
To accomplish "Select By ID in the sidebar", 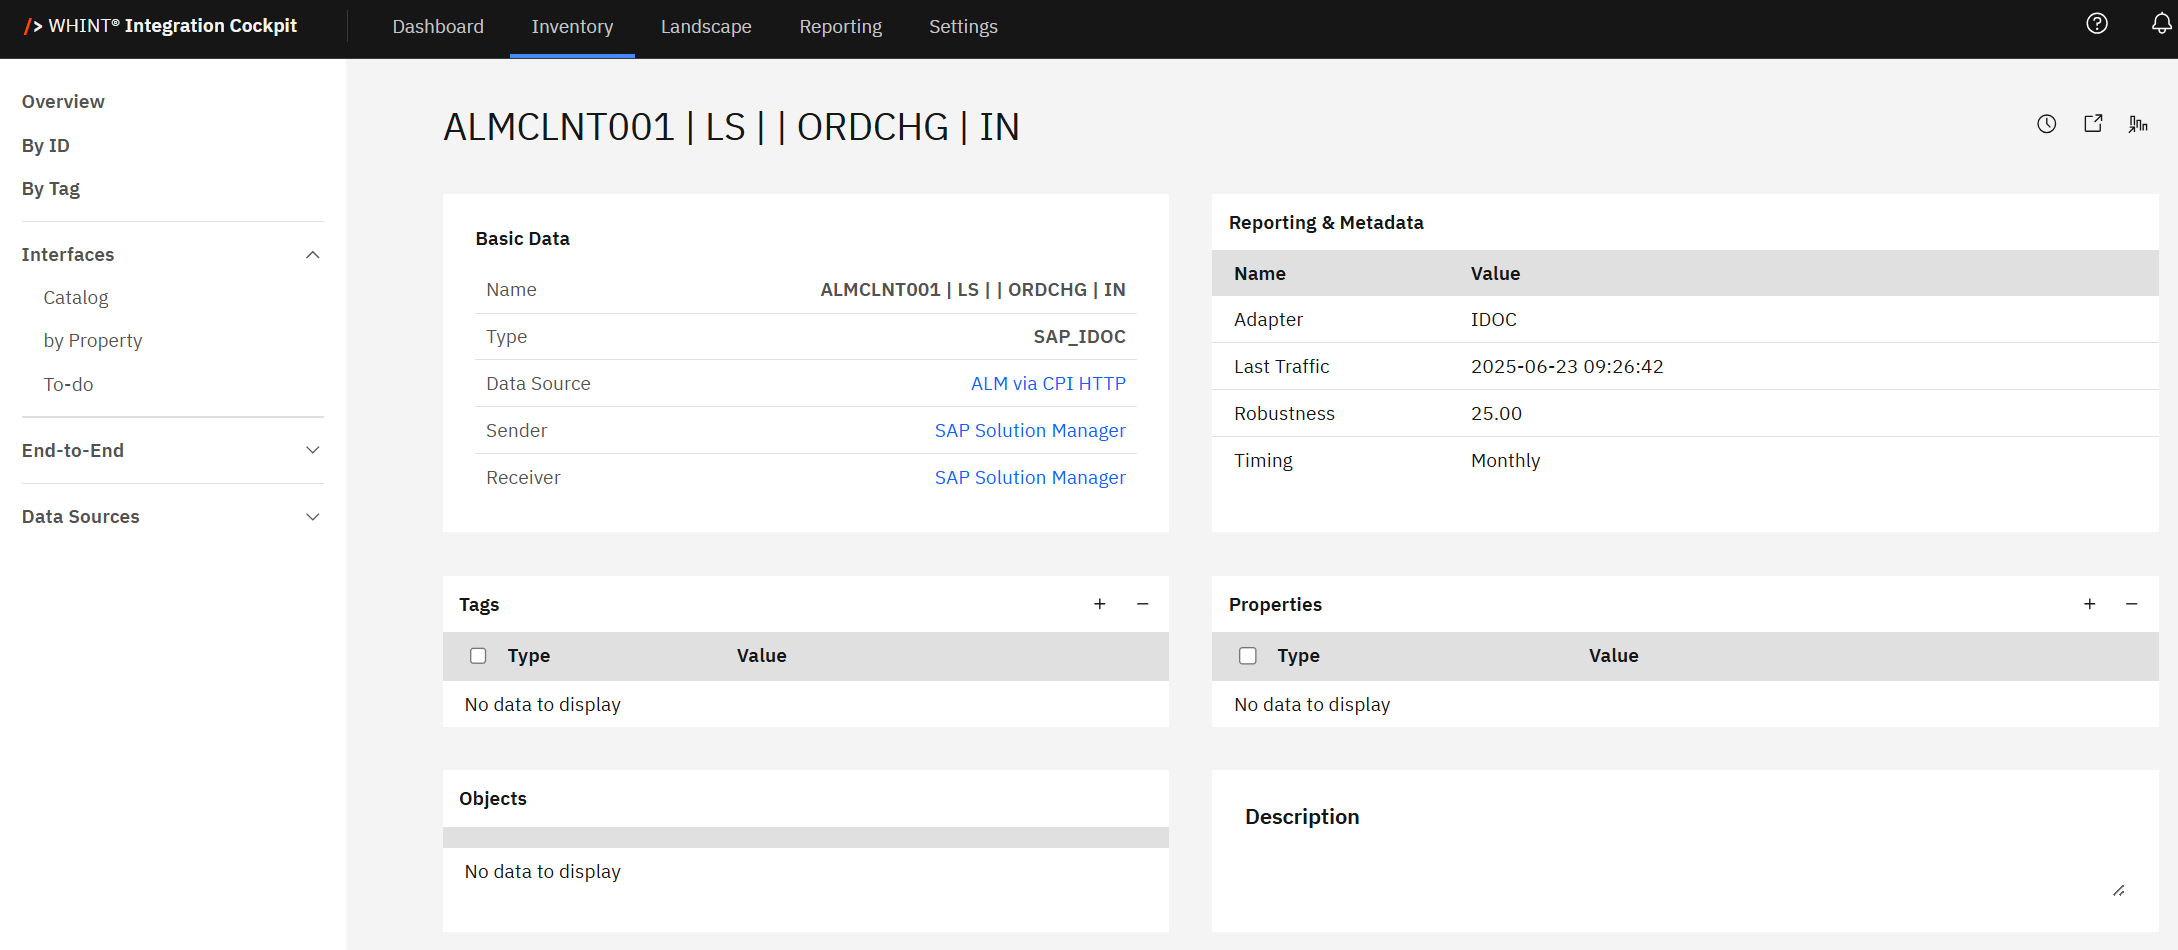I will point(46,146).
